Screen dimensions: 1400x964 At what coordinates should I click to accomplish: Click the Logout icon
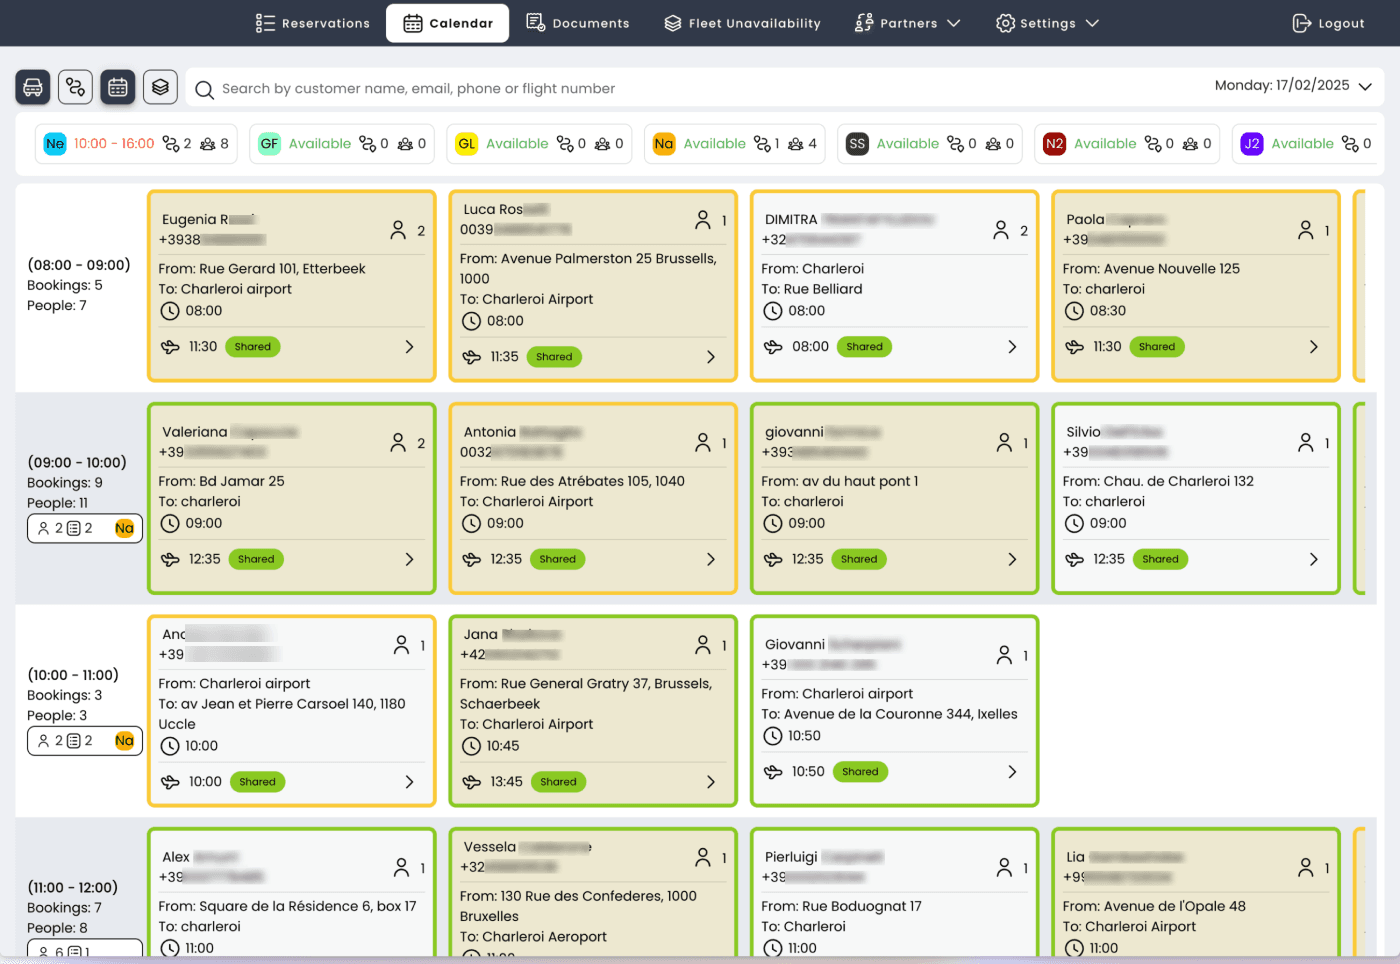pos(1301,23)
